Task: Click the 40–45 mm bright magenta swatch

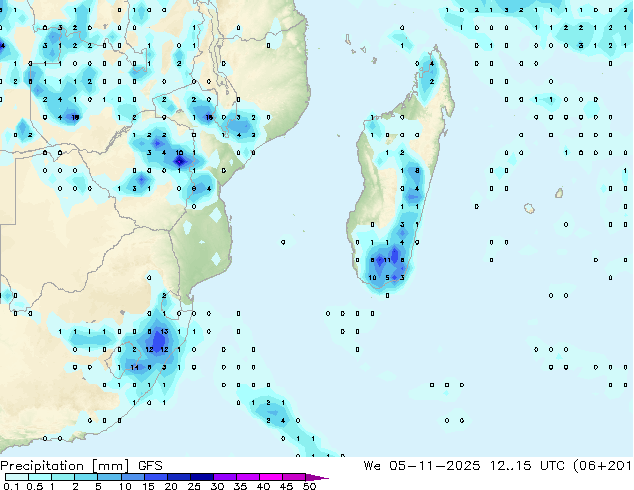Action: 271,477
